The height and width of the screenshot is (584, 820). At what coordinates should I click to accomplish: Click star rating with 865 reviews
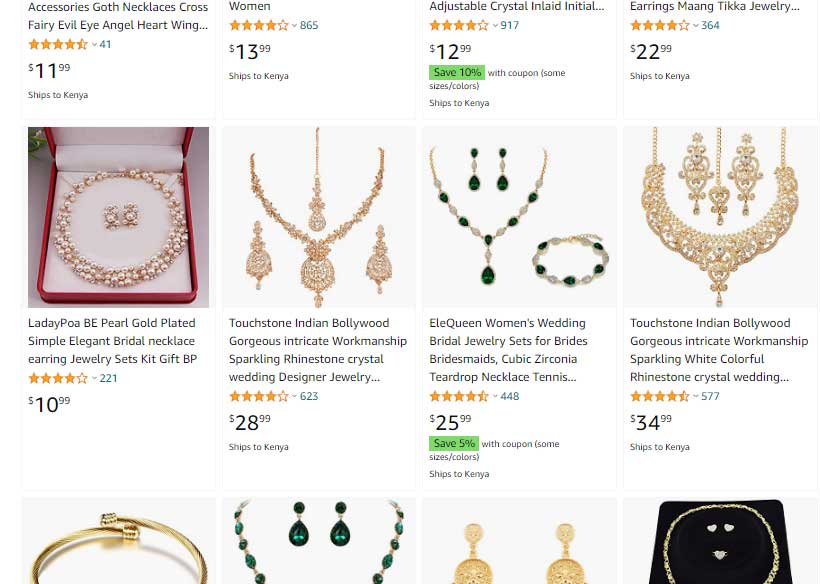pyautogui.click(x=259, y=25)
